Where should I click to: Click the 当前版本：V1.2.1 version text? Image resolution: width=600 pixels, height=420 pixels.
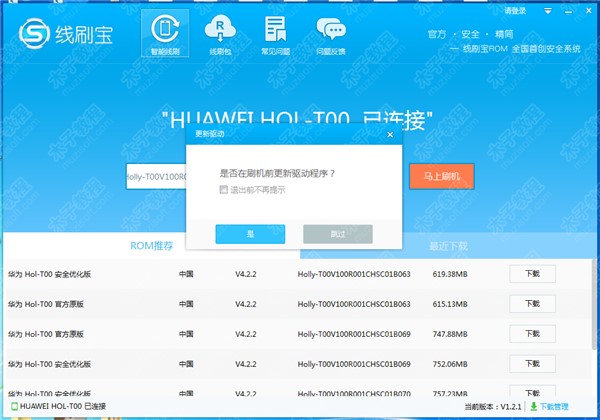point(493,407)
